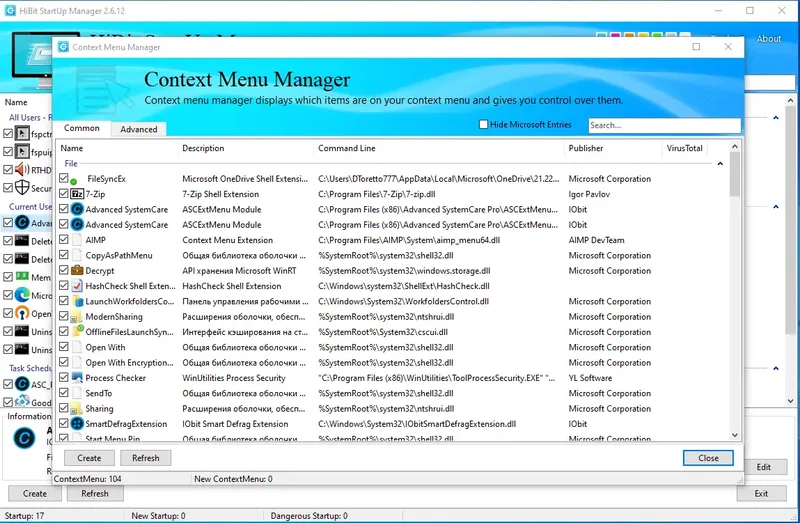The height and width of the screenshot is (523, 800).
Task: Click the context menu list scroll-down arrow
Action: tap(735, 435)
